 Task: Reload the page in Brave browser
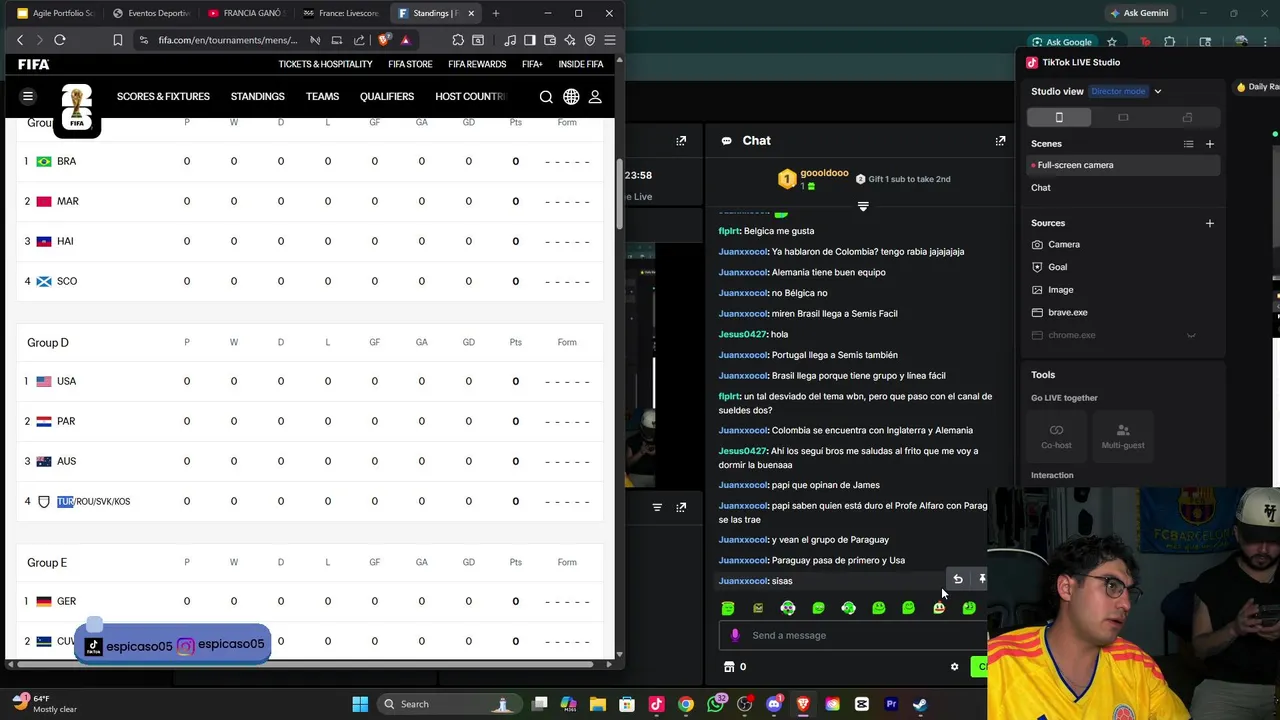tap(60, 40)
